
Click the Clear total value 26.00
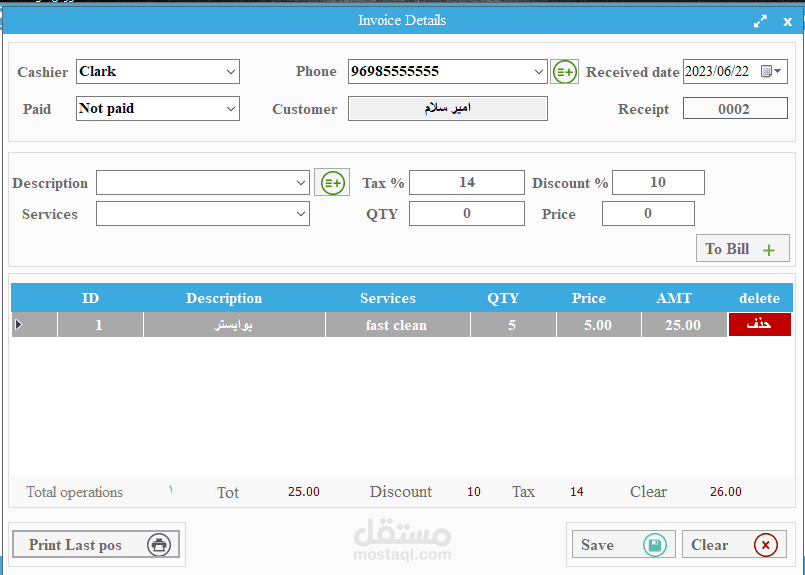coord(725,492)
